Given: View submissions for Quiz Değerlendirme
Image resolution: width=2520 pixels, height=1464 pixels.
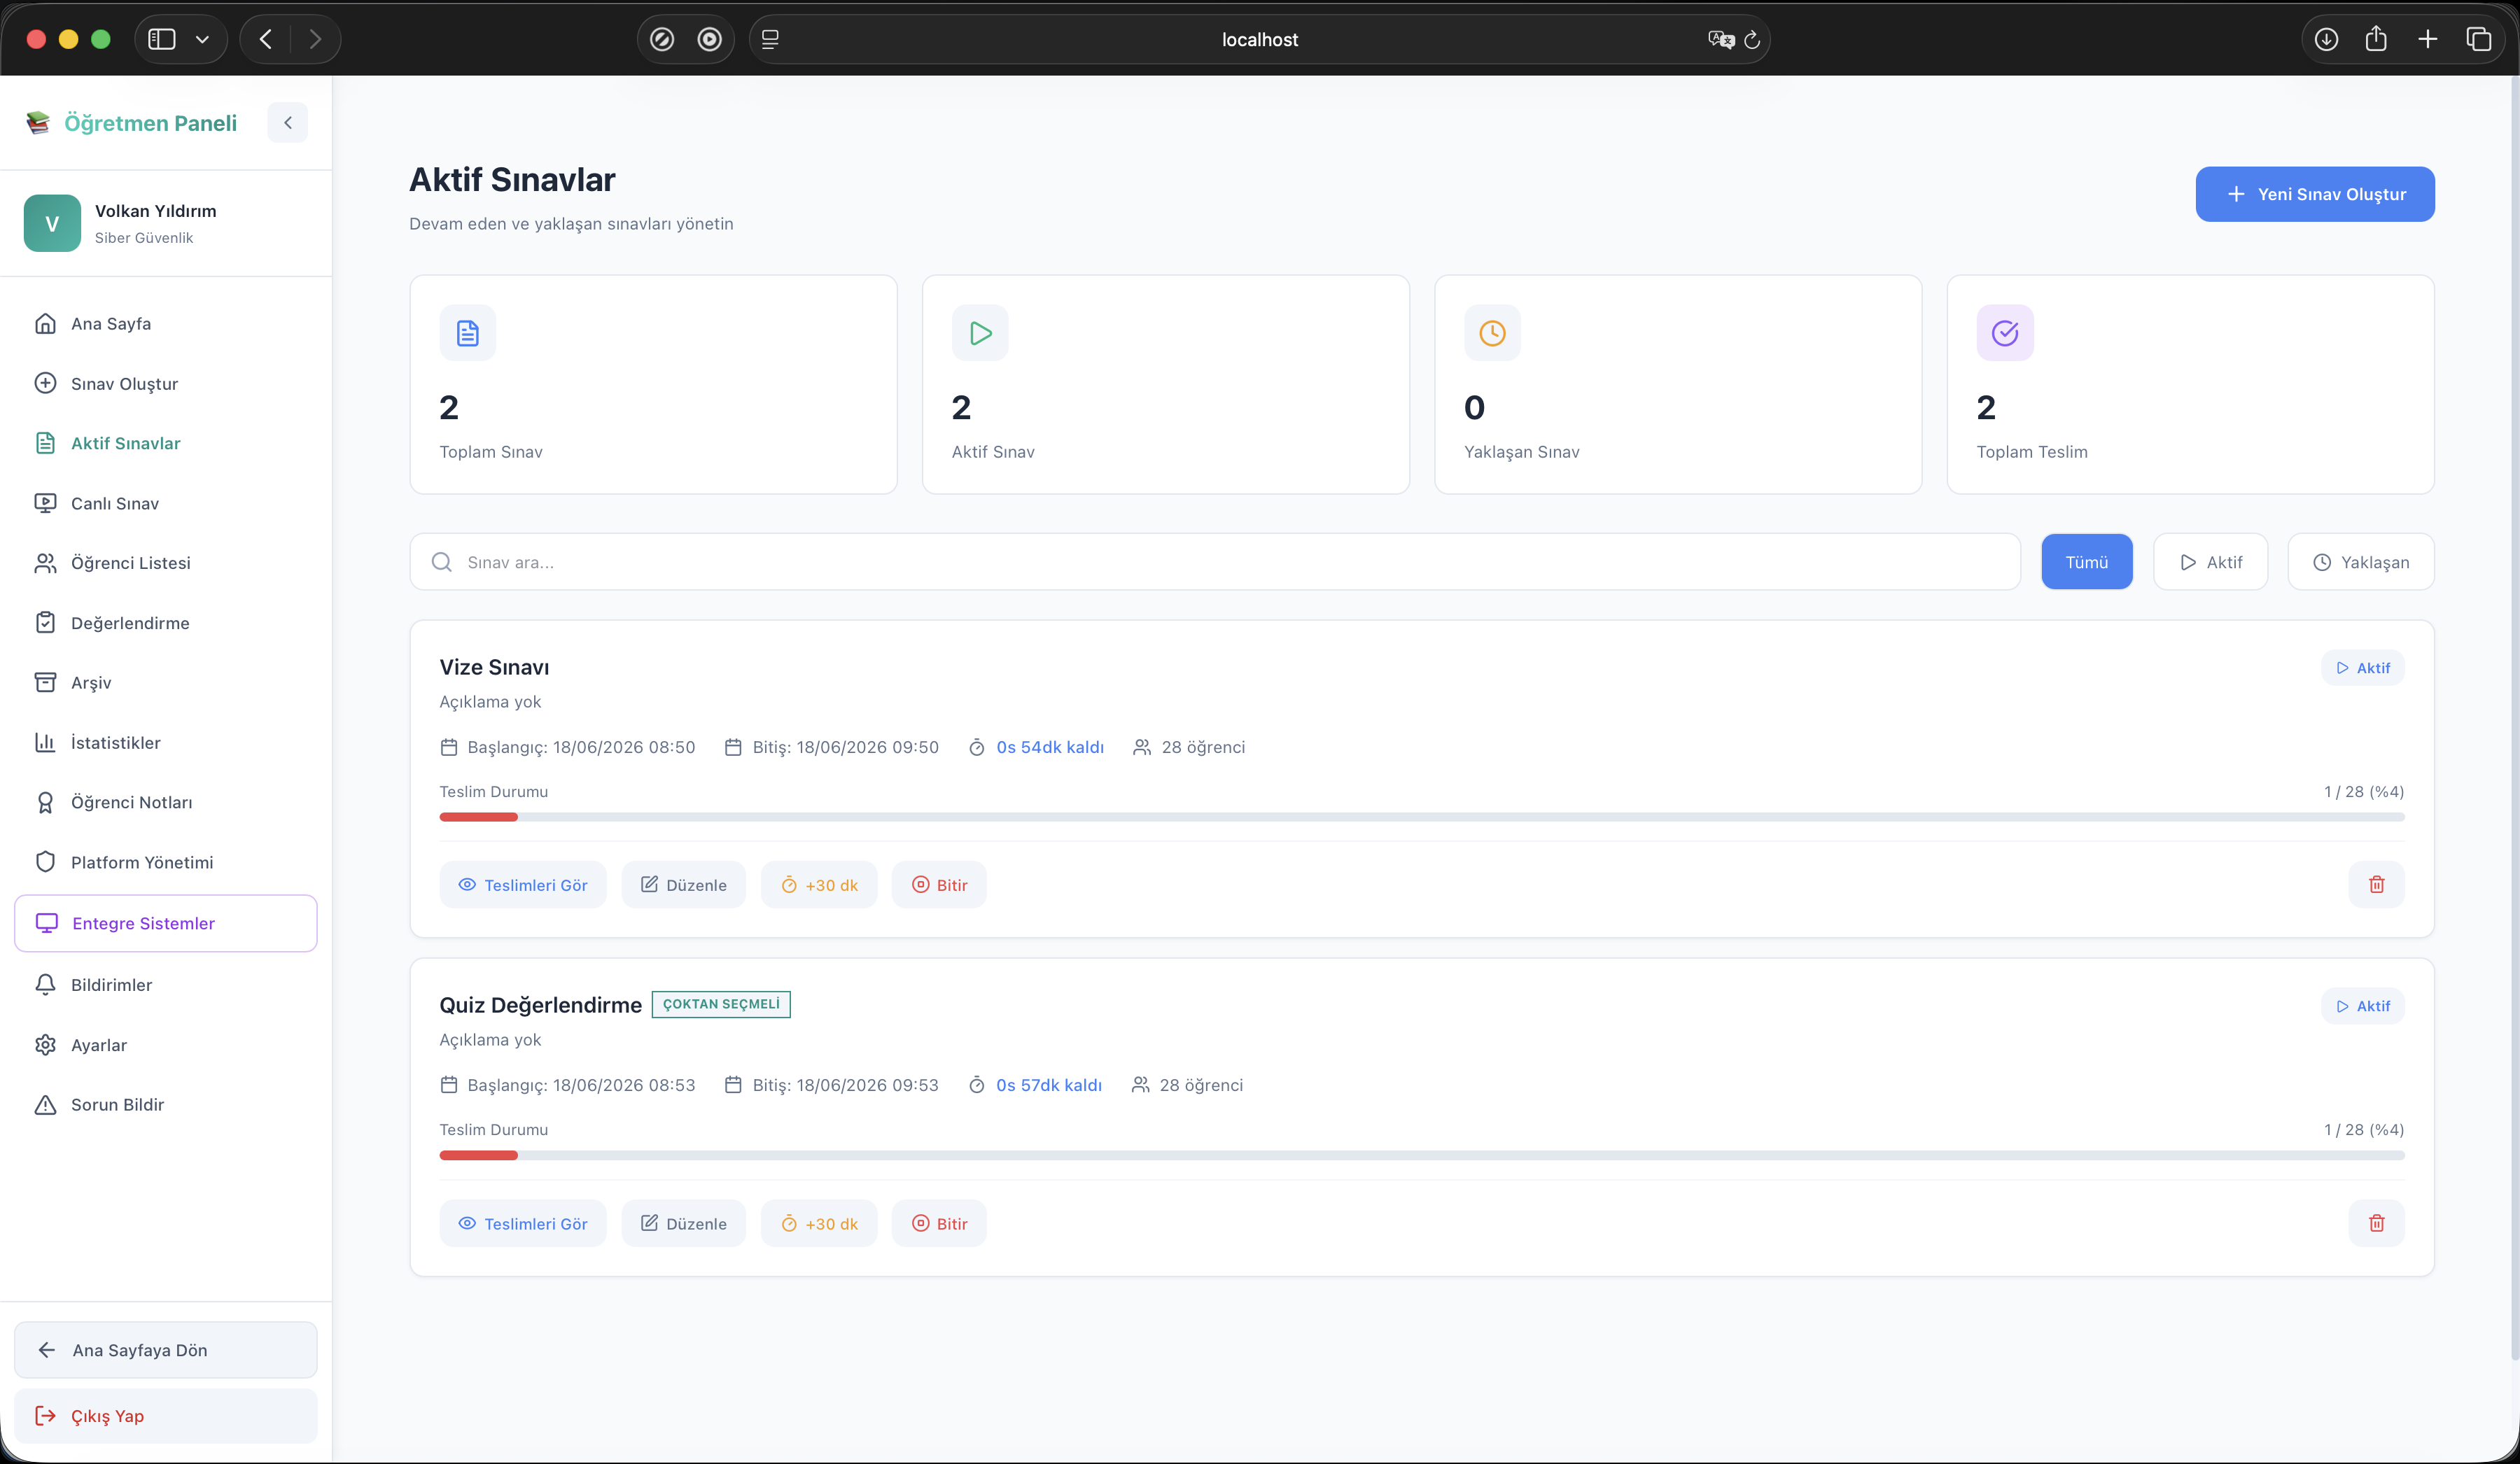Looking at the screenshot, I should click(x=523, y=1224).
